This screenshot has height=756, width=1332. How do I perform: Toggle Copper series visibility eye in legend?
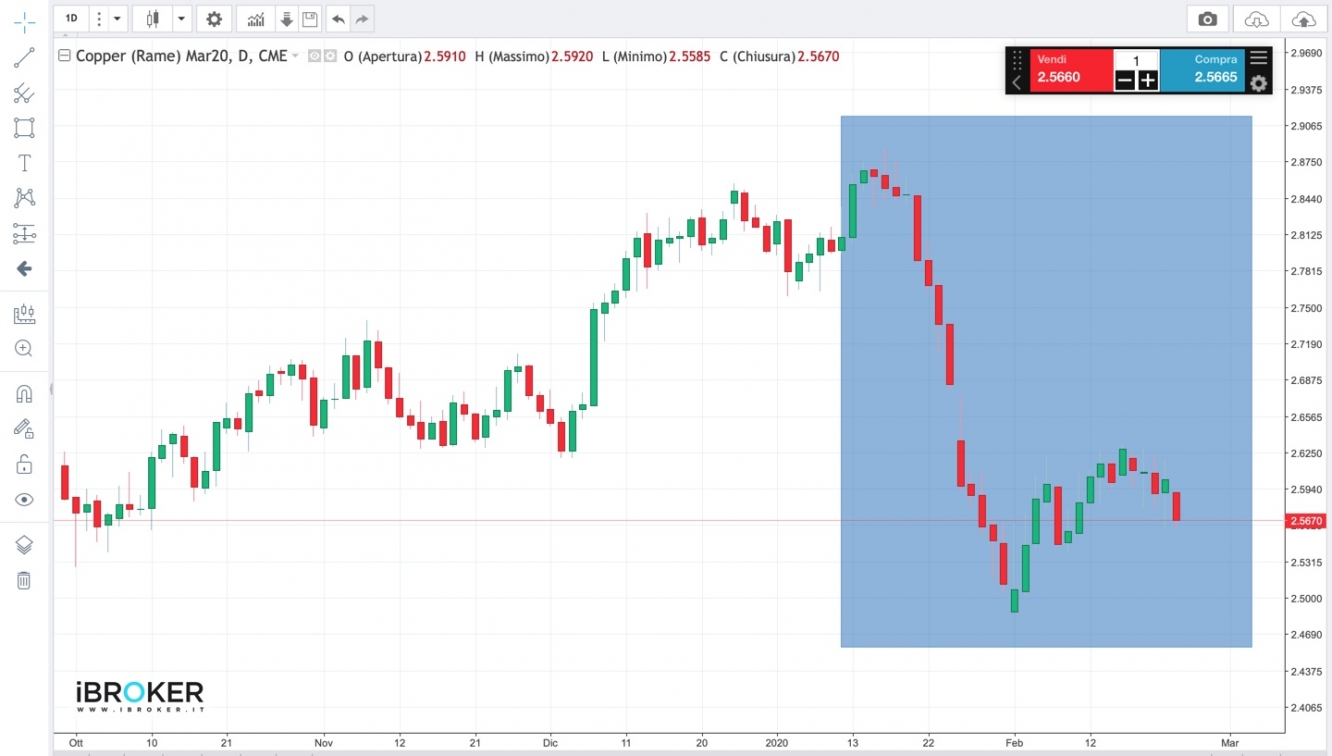[315, 57]
